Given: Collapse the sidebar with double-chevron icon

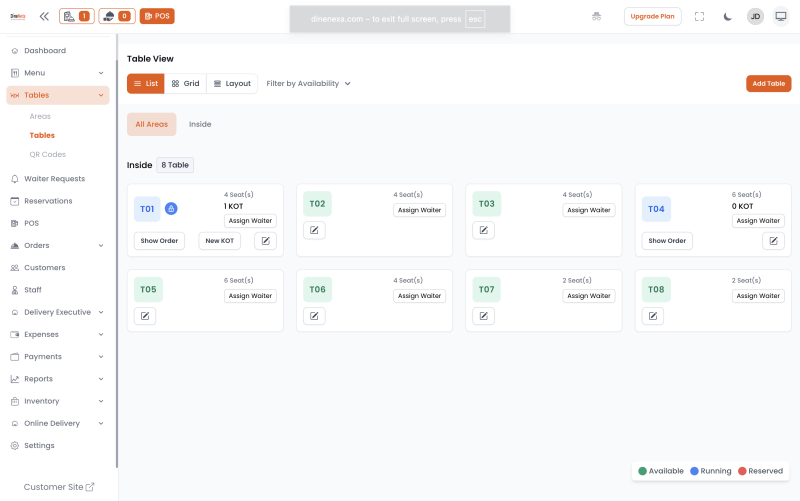Looking at the screenshot, I should pos(44,16).
